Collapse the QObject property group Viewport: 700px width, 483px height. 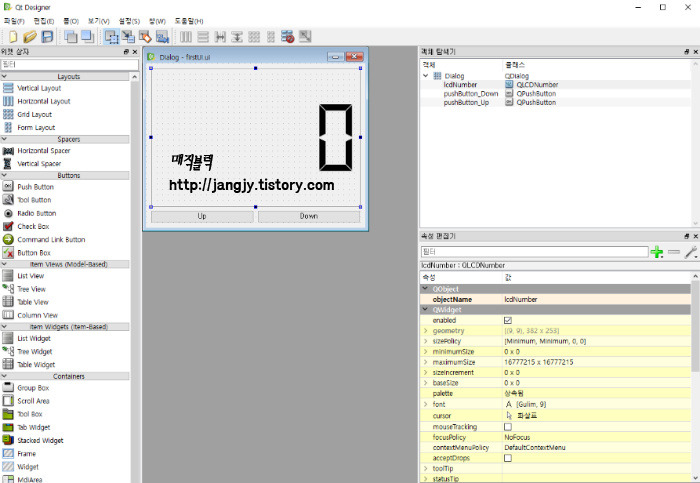coord(425,289)
